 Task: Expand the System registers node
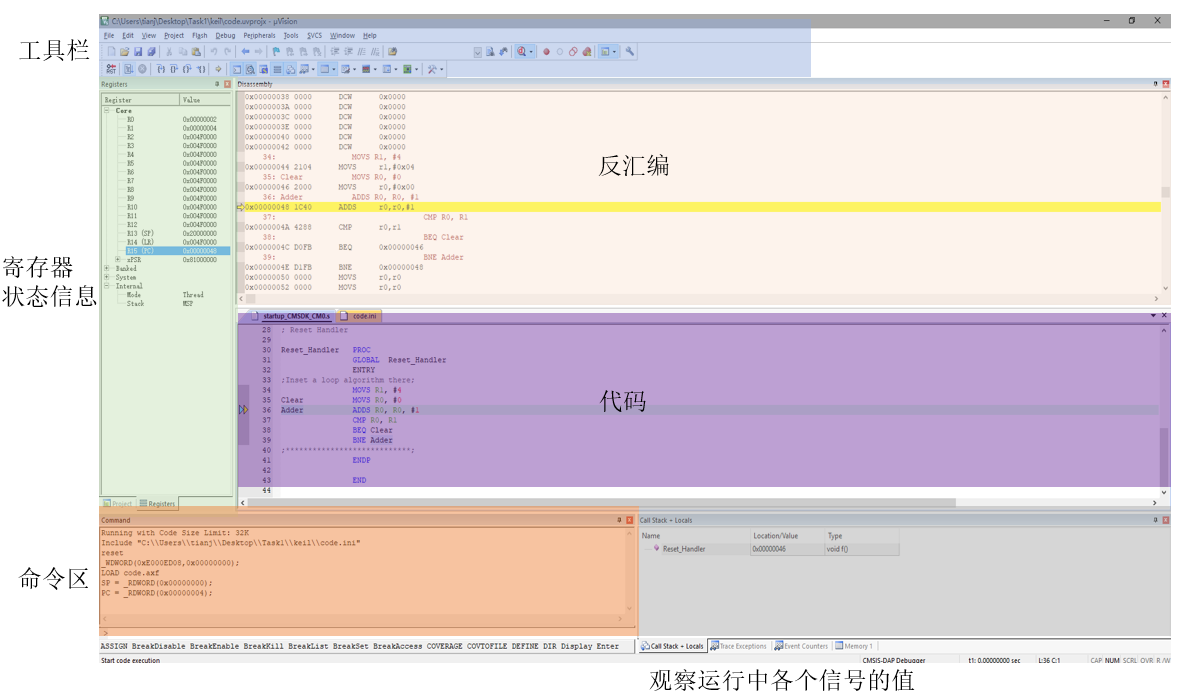point(107,277)
